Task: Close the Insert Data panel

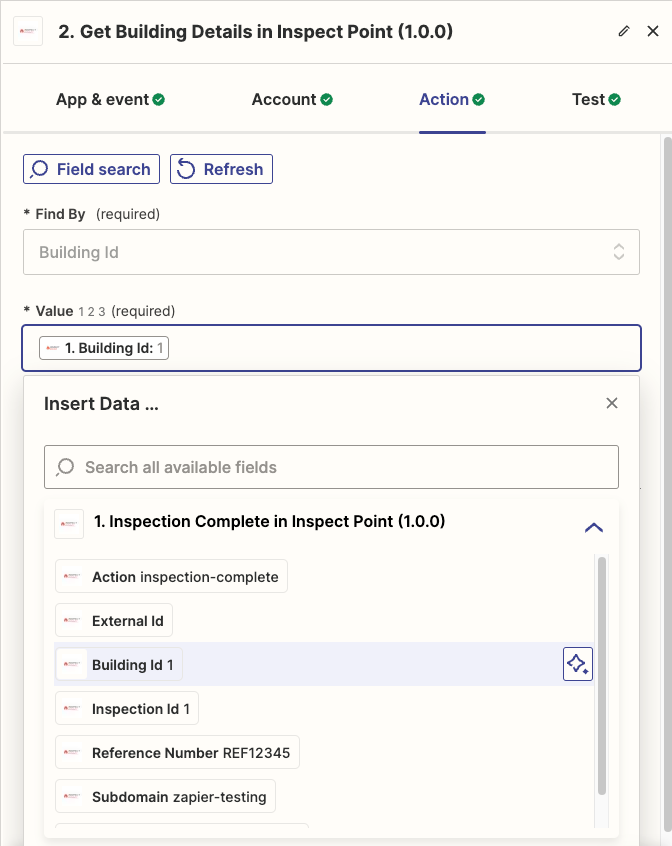Action: pos(612,403)
